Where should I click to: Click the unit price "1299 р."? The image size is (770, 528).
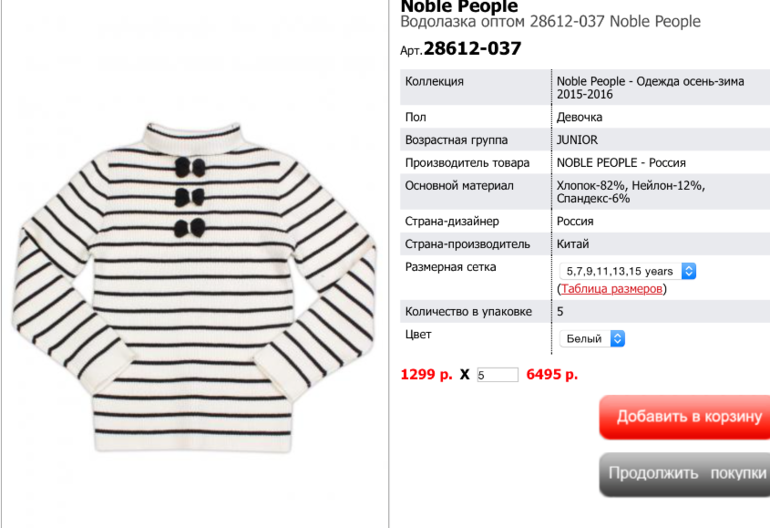coord(426,375)
